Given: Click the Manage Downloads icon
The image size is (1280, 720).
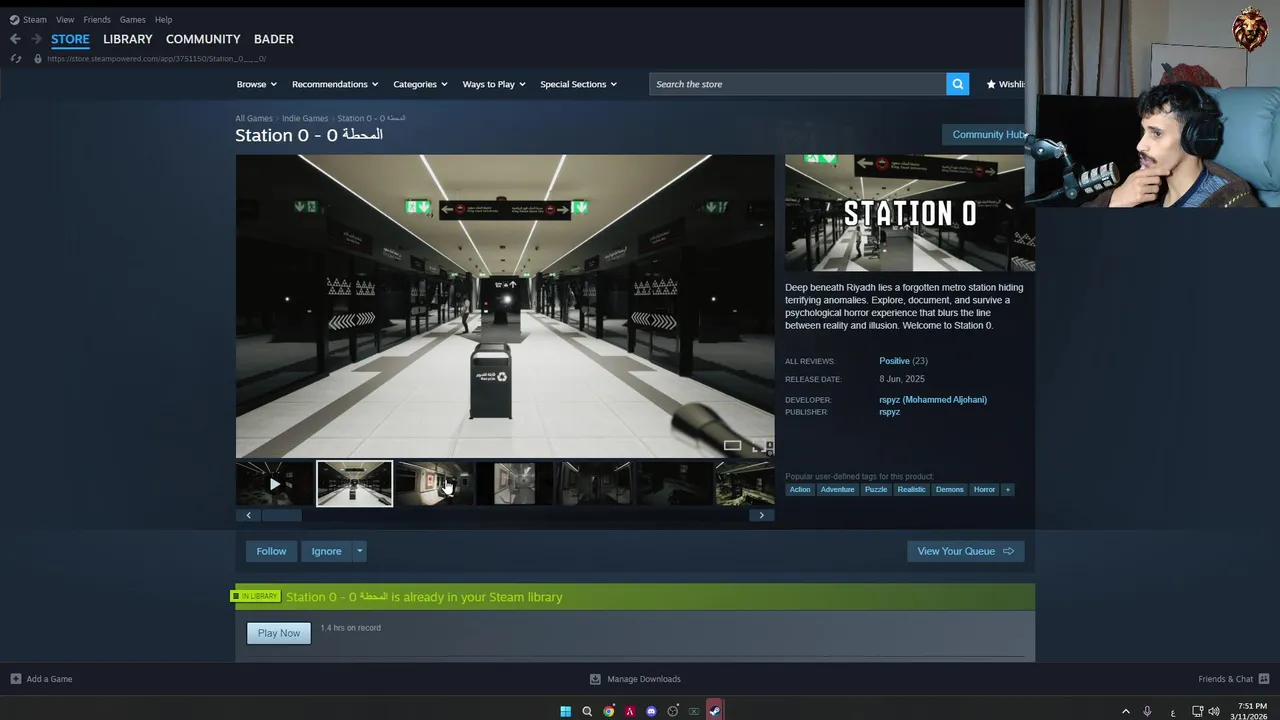Looking at the screenshot, I should [595, 679].
